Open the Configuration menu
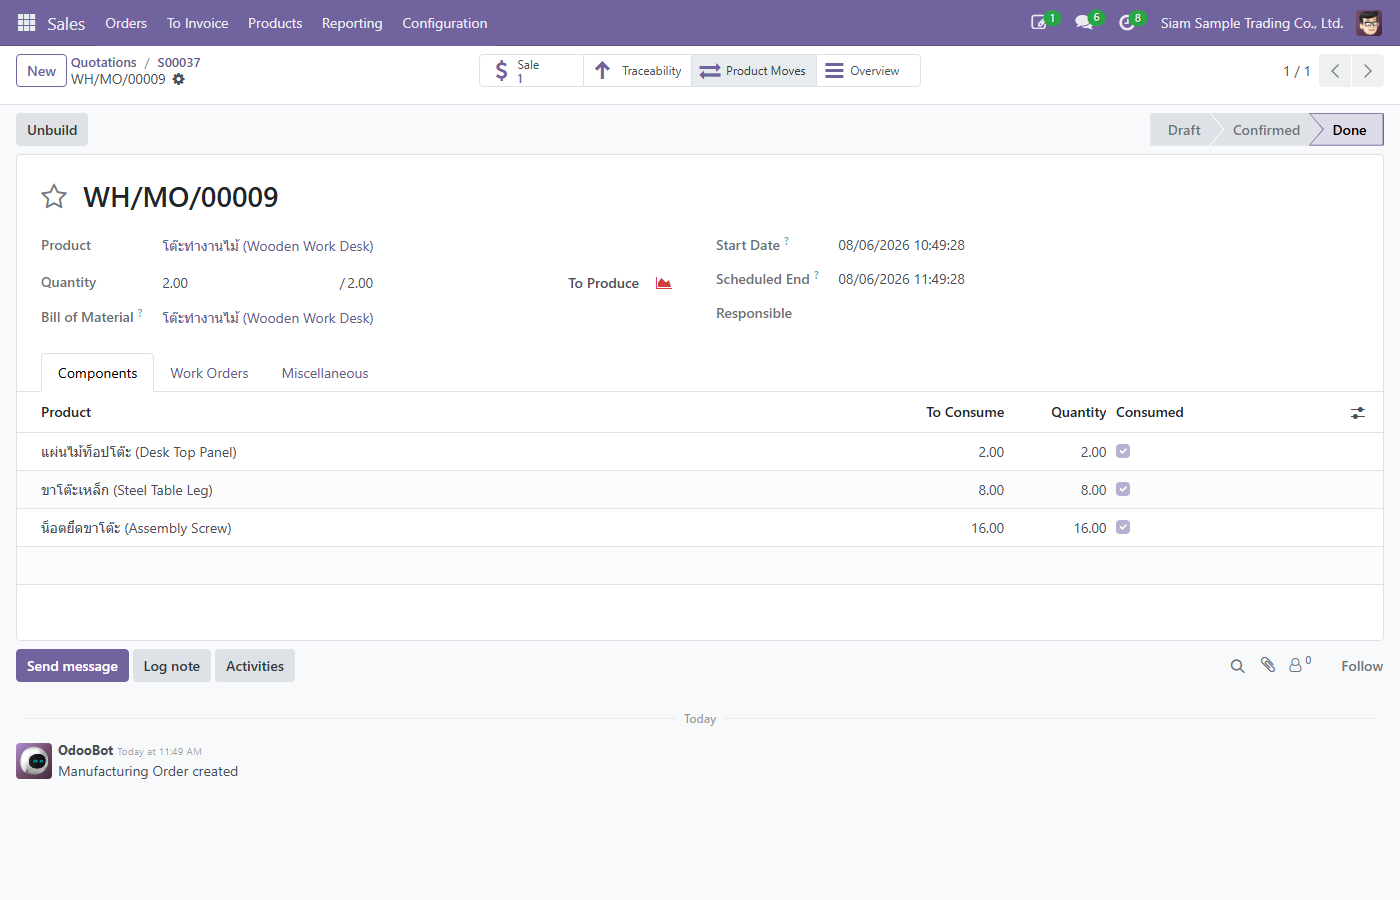The image size is (1400, 900). coord(445,23)
